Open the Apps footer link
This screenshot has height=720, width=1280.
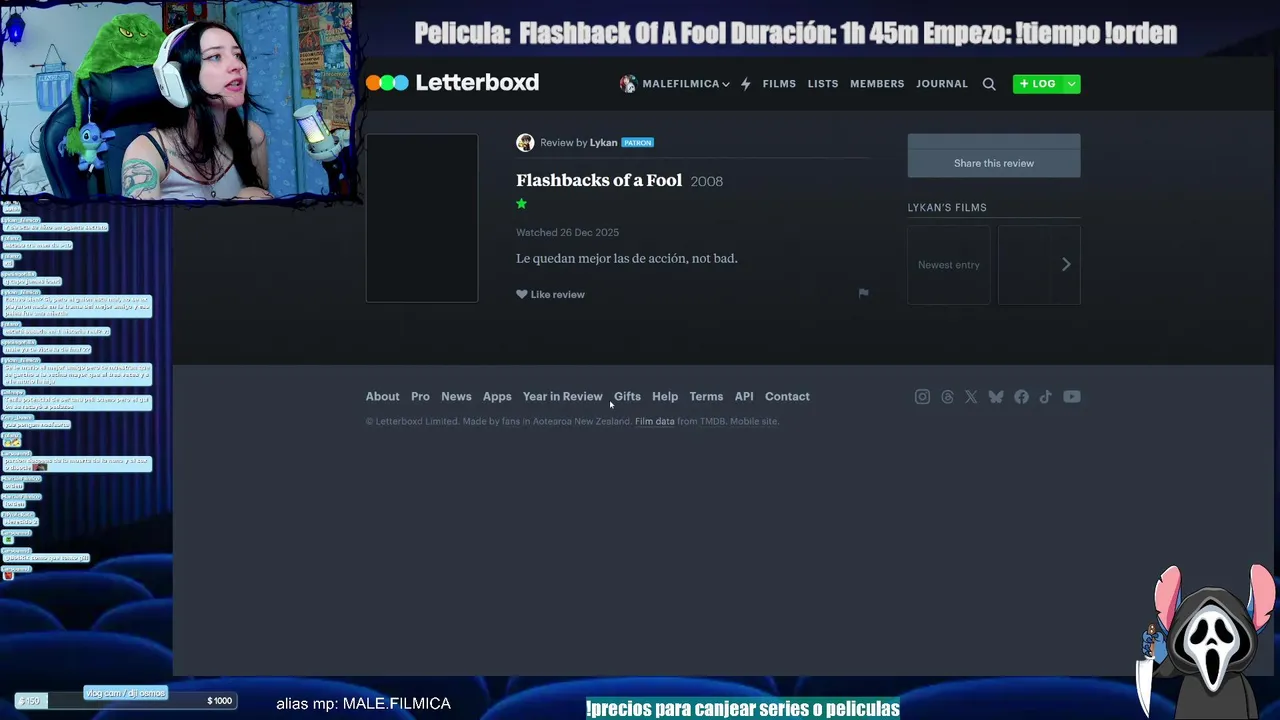[x=497, y=397]
